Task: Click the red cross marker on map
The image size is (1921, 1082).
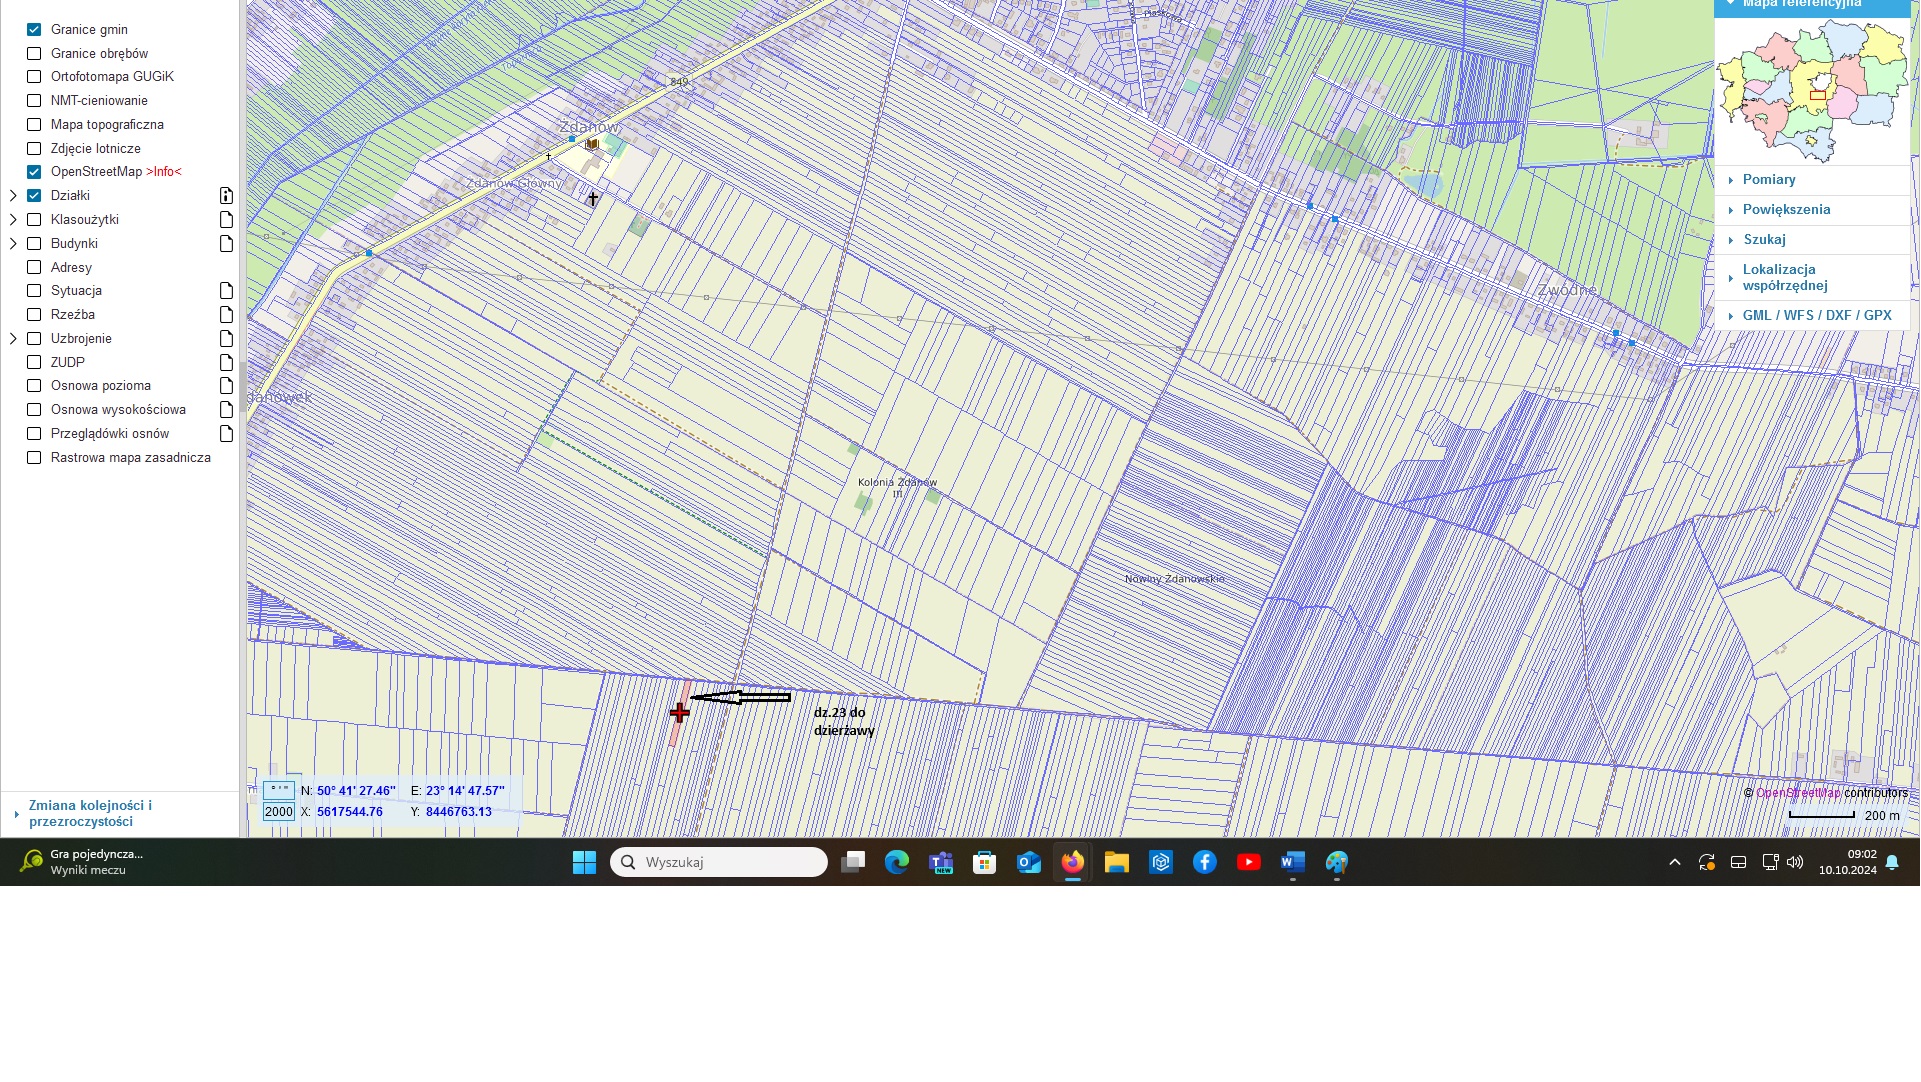Action: [x=680, y=713]
